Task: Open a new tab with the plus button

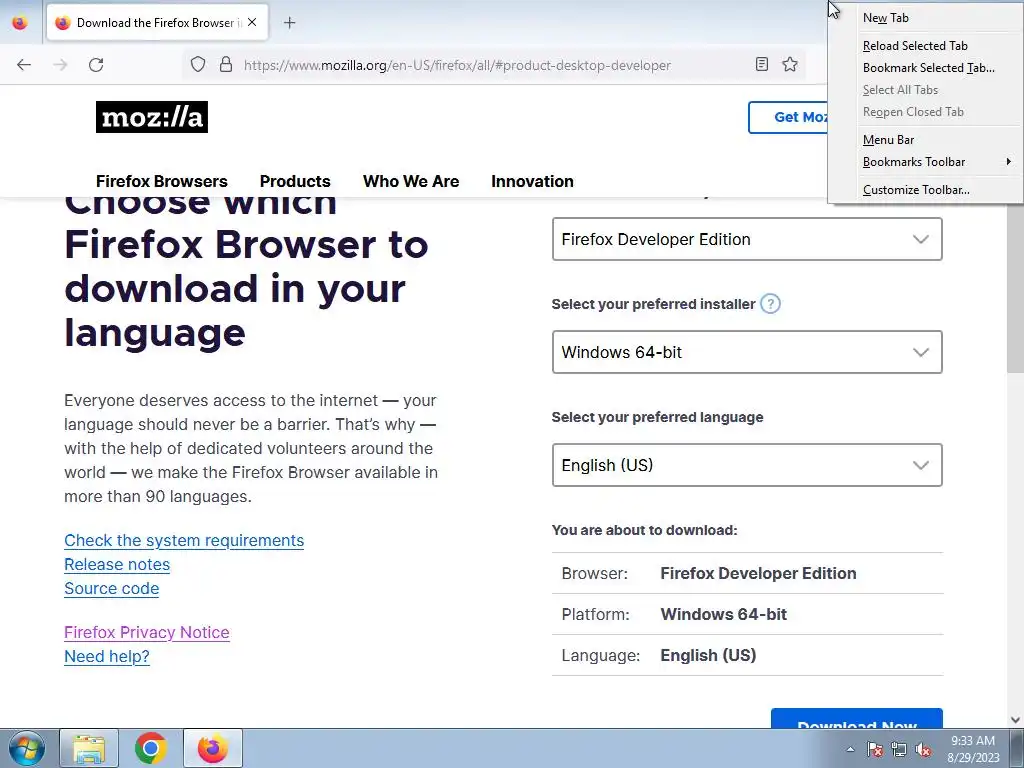Action: pos(289,23)
